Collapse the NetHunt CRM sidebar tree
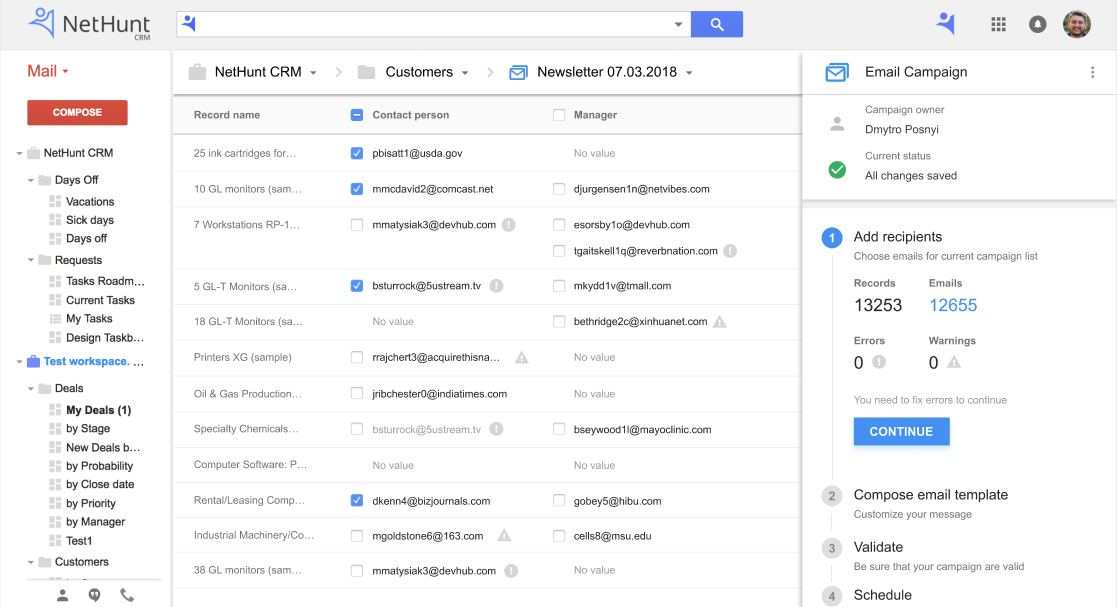 click(19, 153)
